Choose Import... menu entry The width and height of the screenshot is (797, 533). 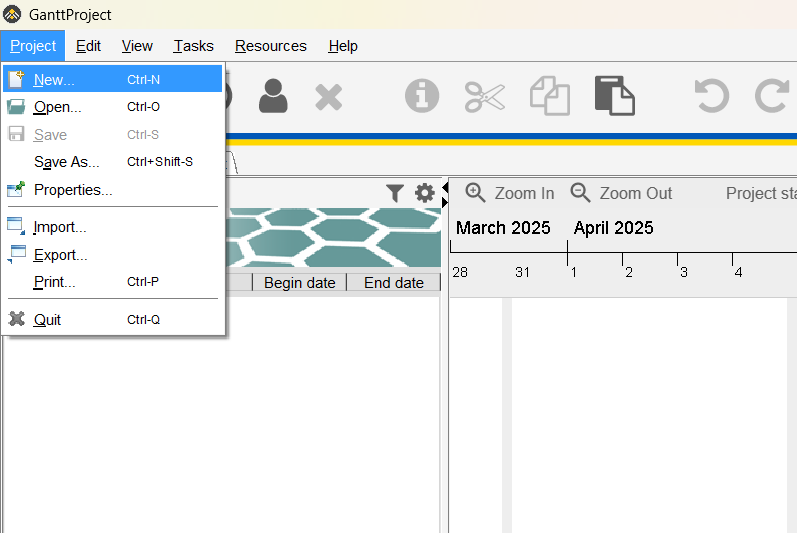tap(112, 227)
